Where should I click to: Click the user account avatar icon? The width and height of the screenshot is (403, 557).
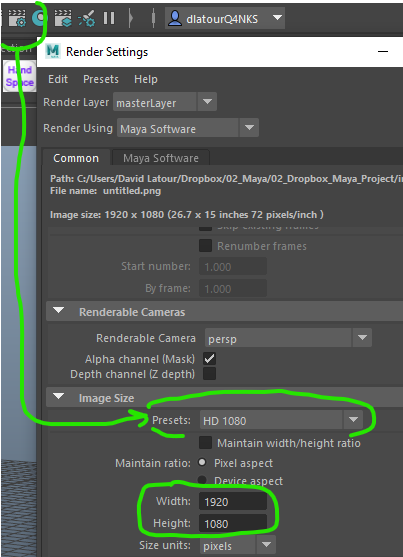pos(174,18)
